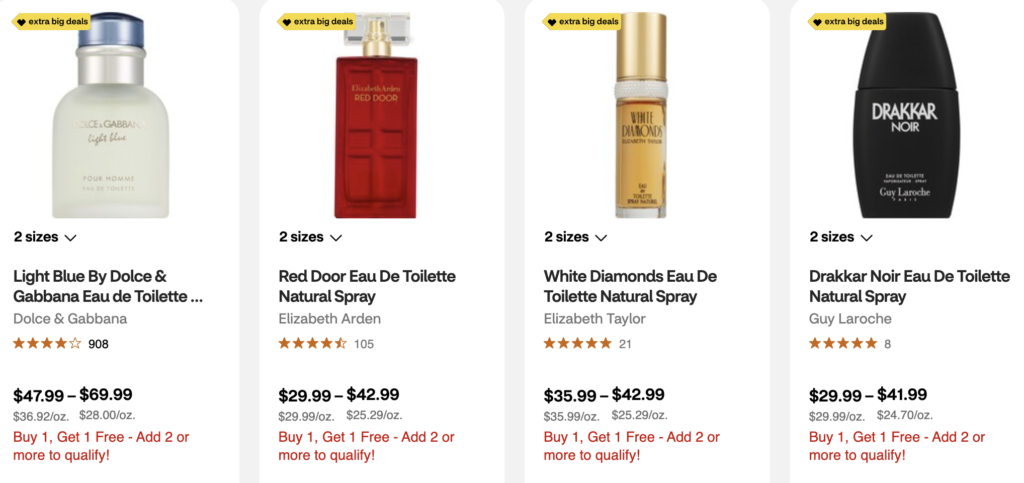Click the extra big deals badge on Drakkar Noir
The height and width of the screenshot is (483, 1024).
tap(847, 22)
